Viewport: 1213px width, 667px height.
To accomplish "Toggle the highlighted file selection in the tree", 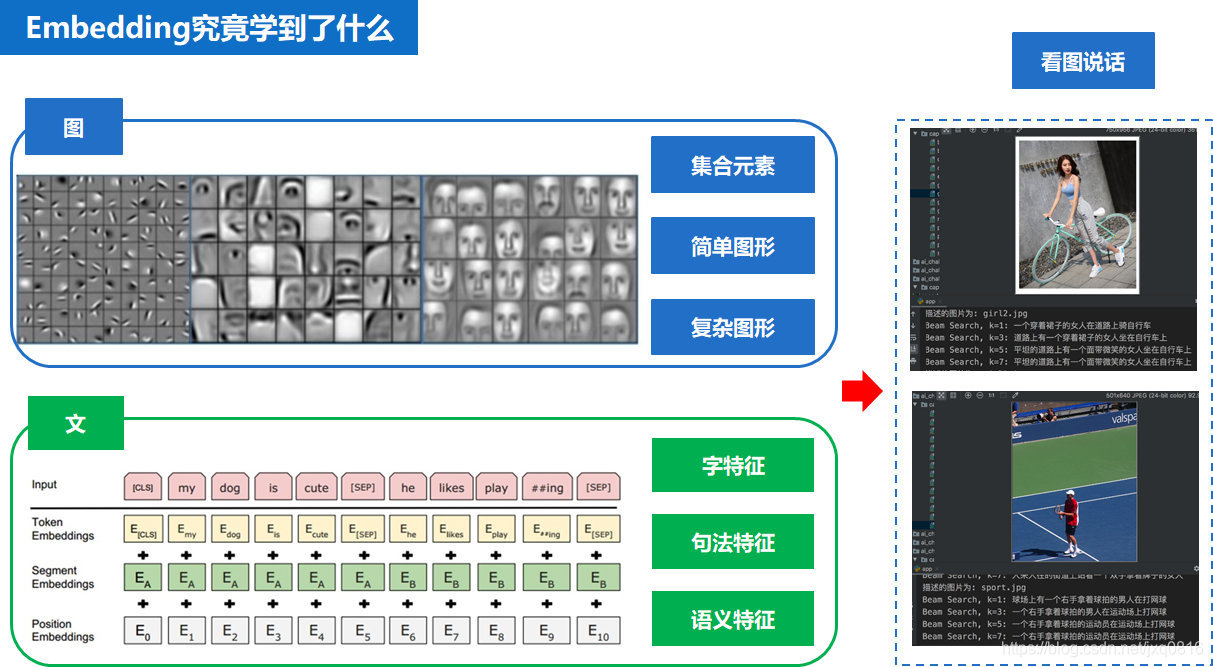I will (931, 192).
